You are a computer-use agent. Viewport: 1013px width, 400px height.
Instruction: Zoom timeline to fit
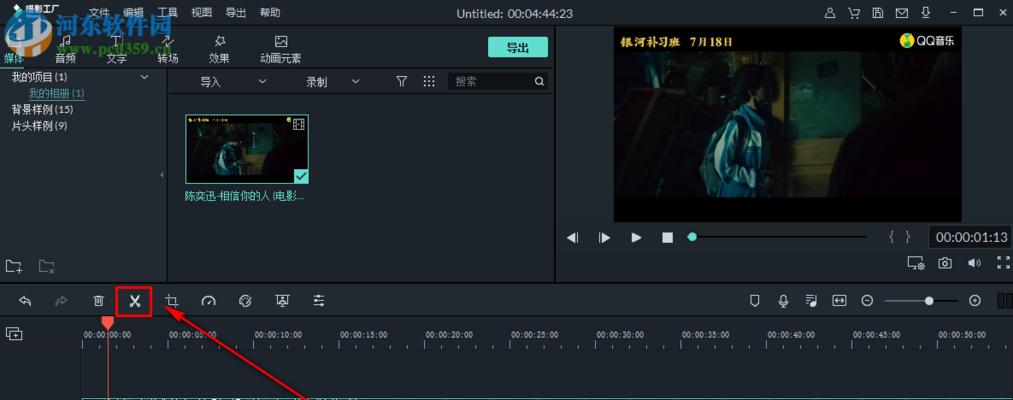click(839, 300)
